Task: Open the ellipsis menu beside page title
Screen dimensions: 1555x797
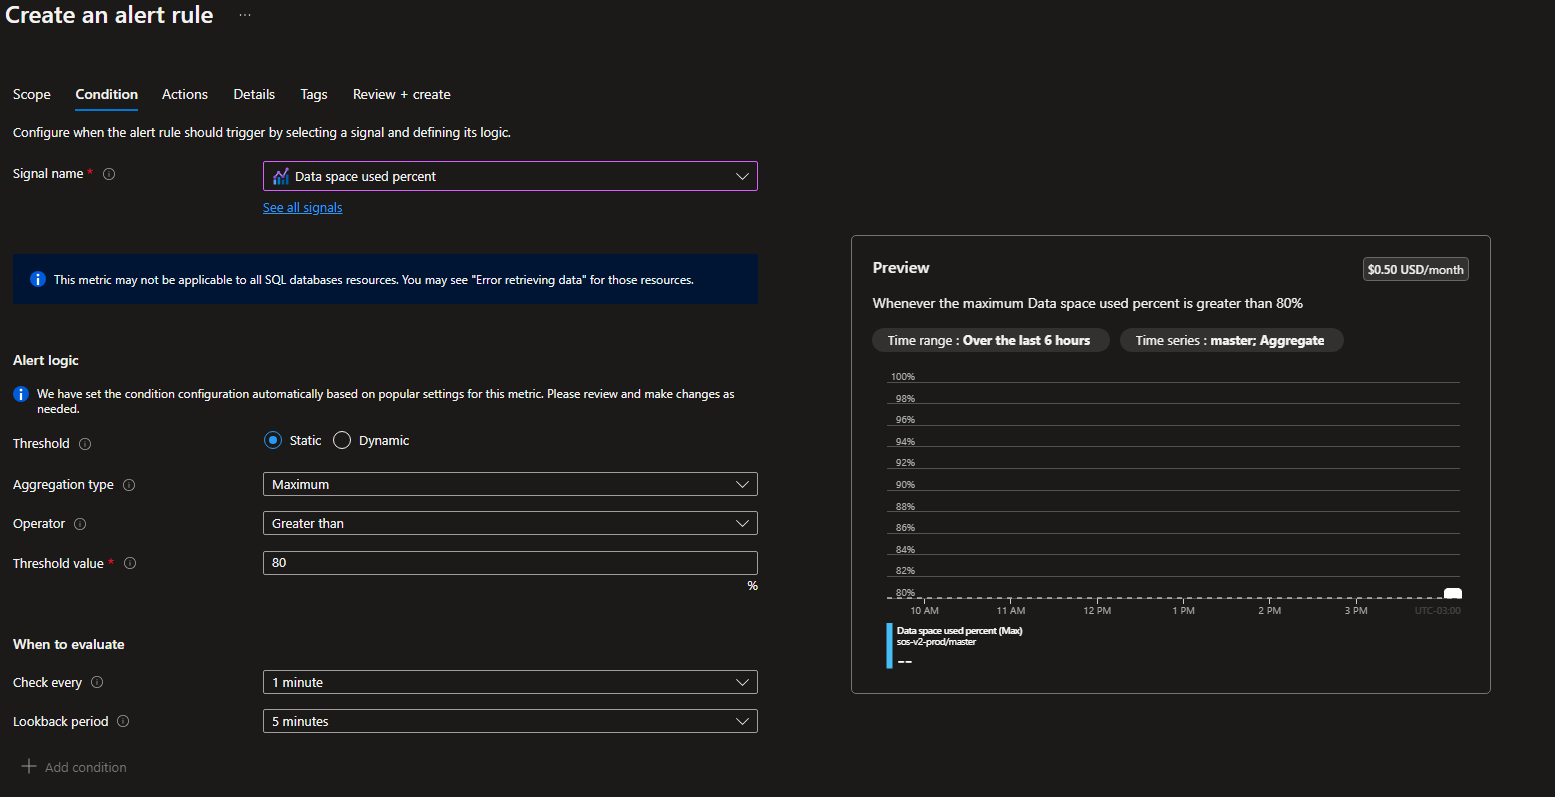Action: point(245,15)
